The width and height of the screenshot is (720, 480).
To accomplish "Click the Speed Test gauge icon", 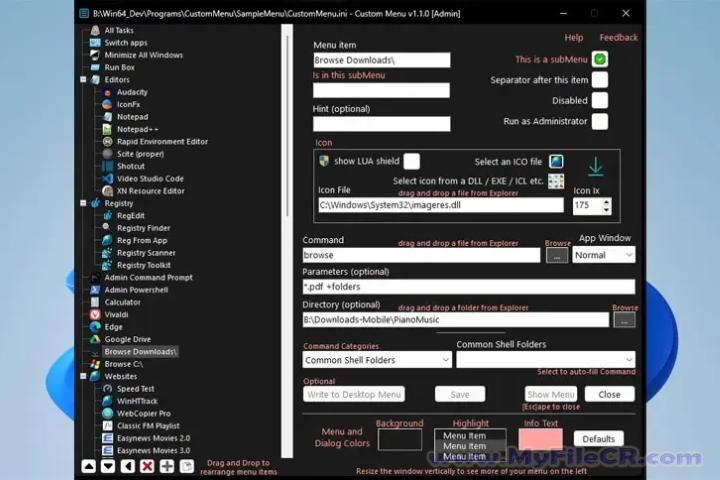I will (x=107, y=389).
